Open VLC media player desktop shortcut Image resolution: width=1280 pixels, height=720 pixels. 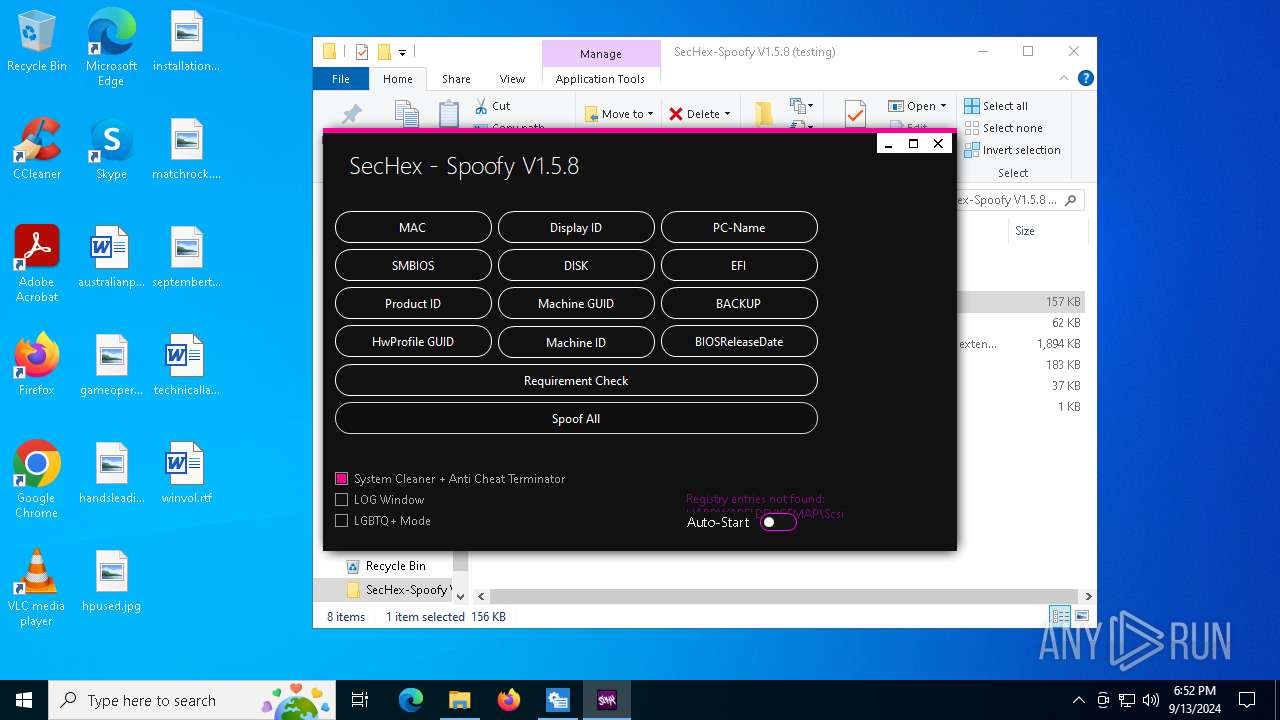37,588
